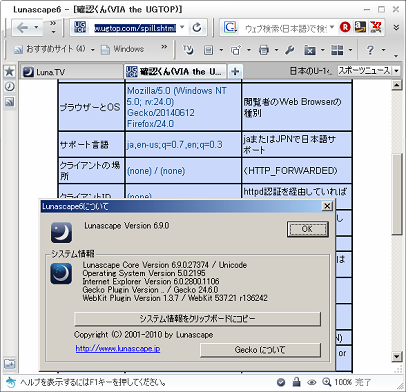Expand the search toolbar overflow chevron
Screen dimensions: 406x392
pos(396,28)
